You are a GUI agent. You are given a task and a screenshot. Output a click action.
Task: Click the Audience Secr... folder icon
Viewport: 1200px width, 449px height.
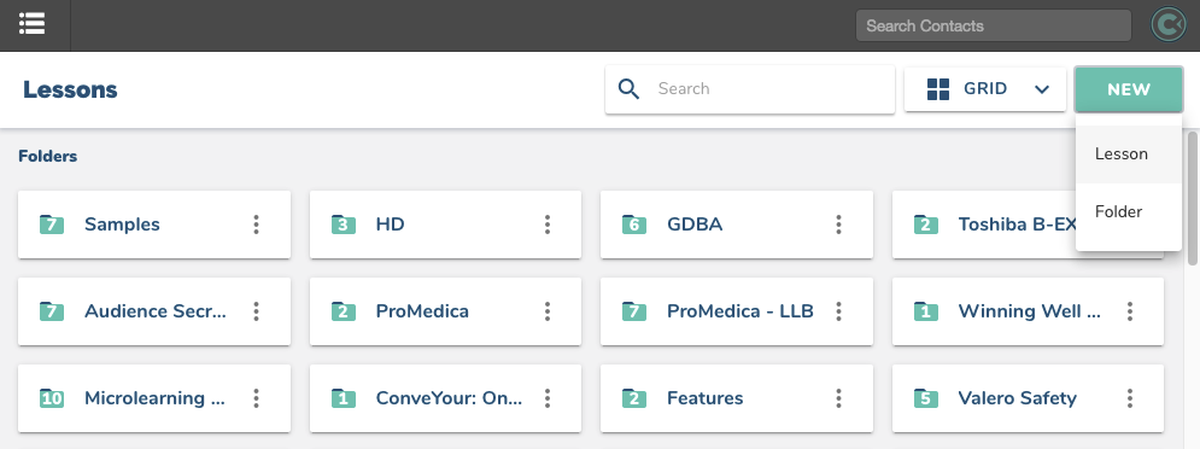(x=52, y=312)
